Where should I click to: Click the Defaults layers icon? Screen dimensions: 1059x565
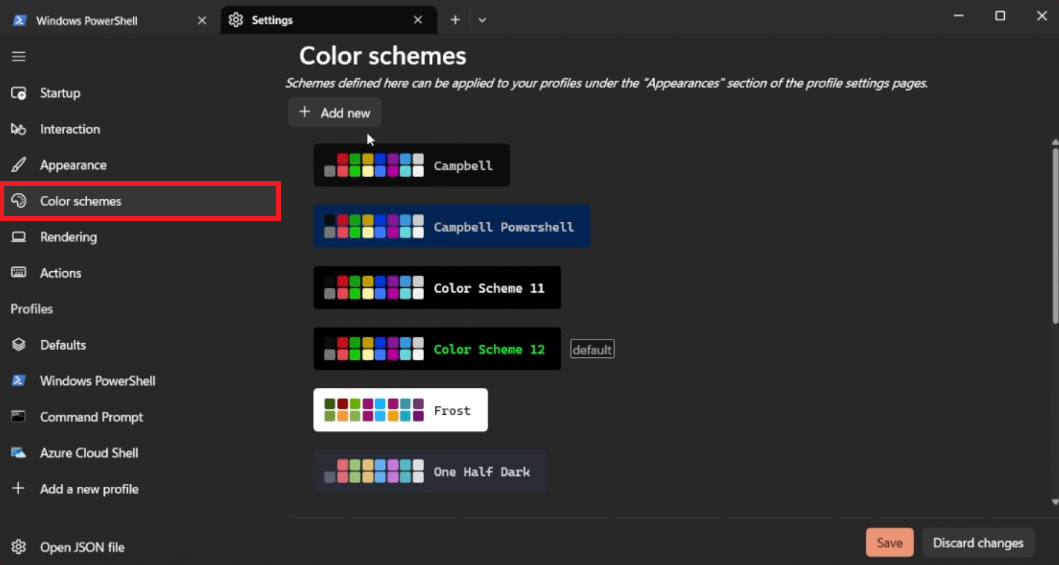pos(18,345)
